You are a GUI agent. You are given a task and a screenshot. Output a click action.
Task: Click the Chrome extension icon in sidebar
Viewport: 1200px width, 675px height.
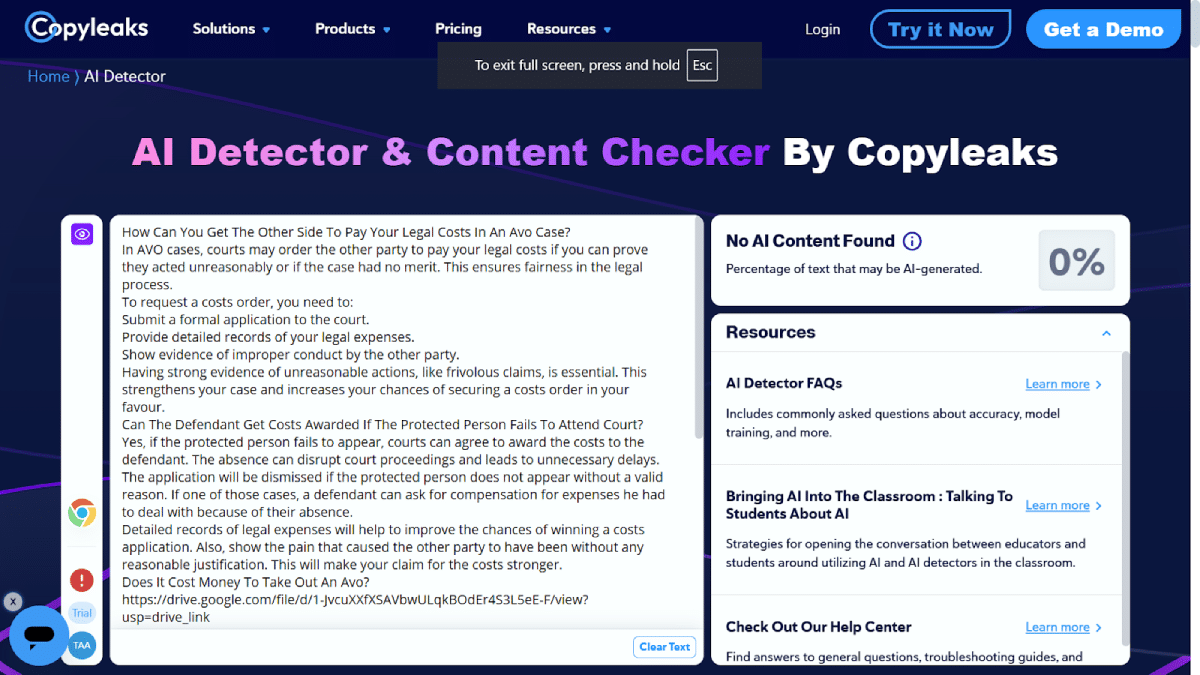coord(82,514)
